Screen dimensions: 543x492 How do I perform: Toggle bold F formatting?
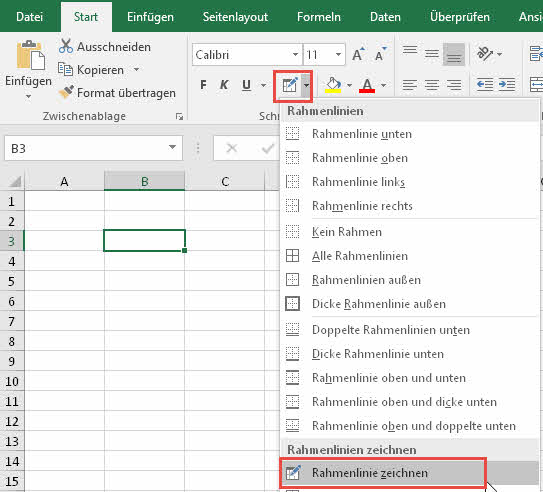[x=203, y=85]
